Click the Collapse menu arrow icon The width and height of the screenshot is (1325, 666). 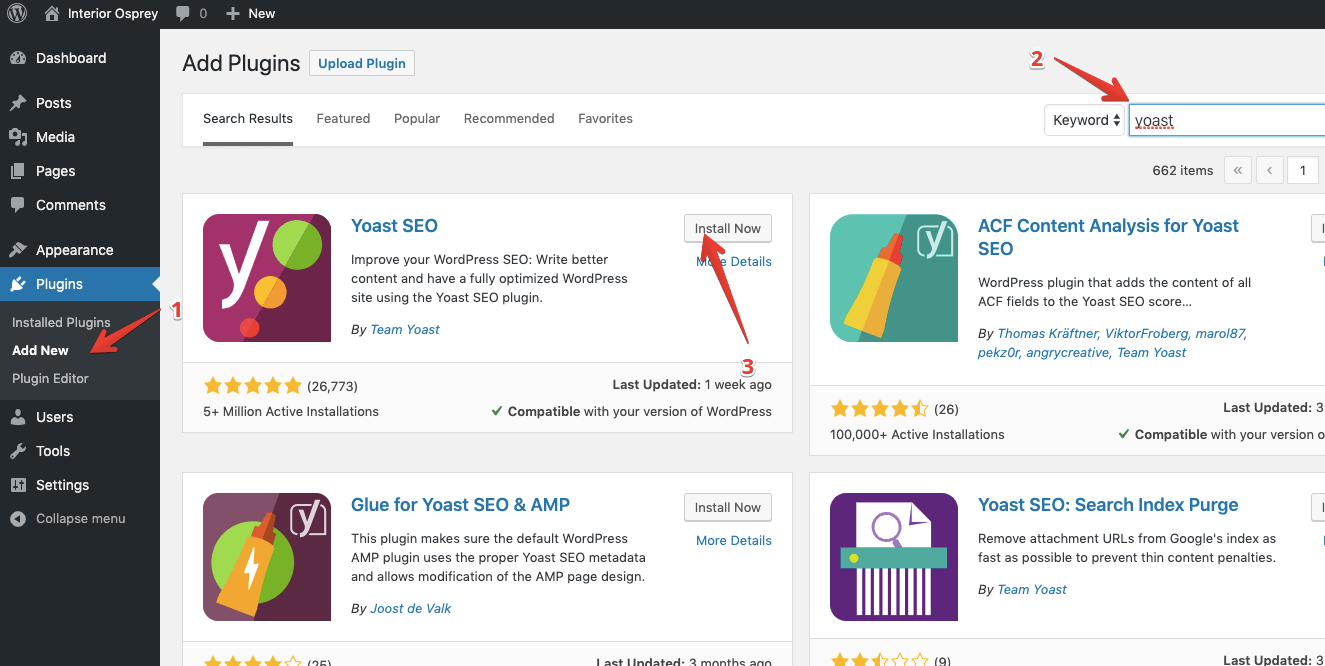18,519
